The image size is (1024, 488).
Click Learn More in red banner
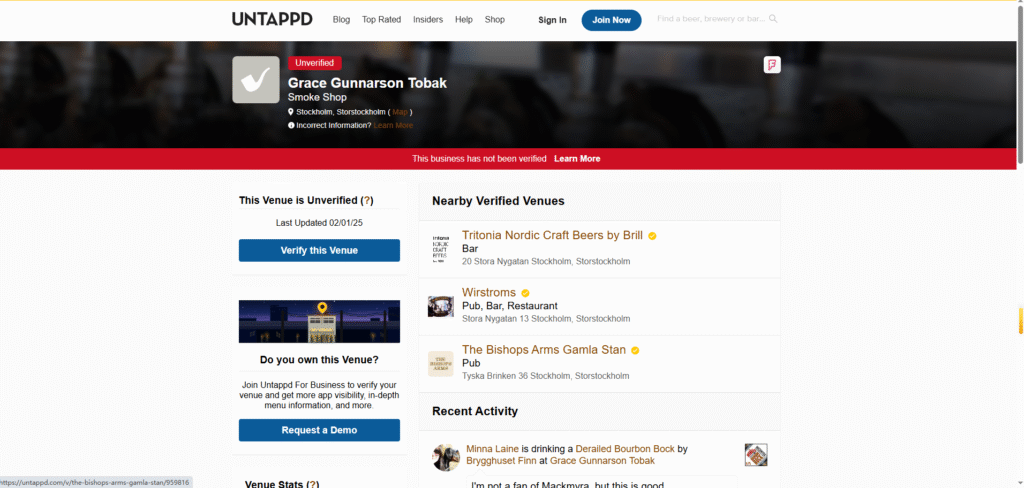(577, 159)
